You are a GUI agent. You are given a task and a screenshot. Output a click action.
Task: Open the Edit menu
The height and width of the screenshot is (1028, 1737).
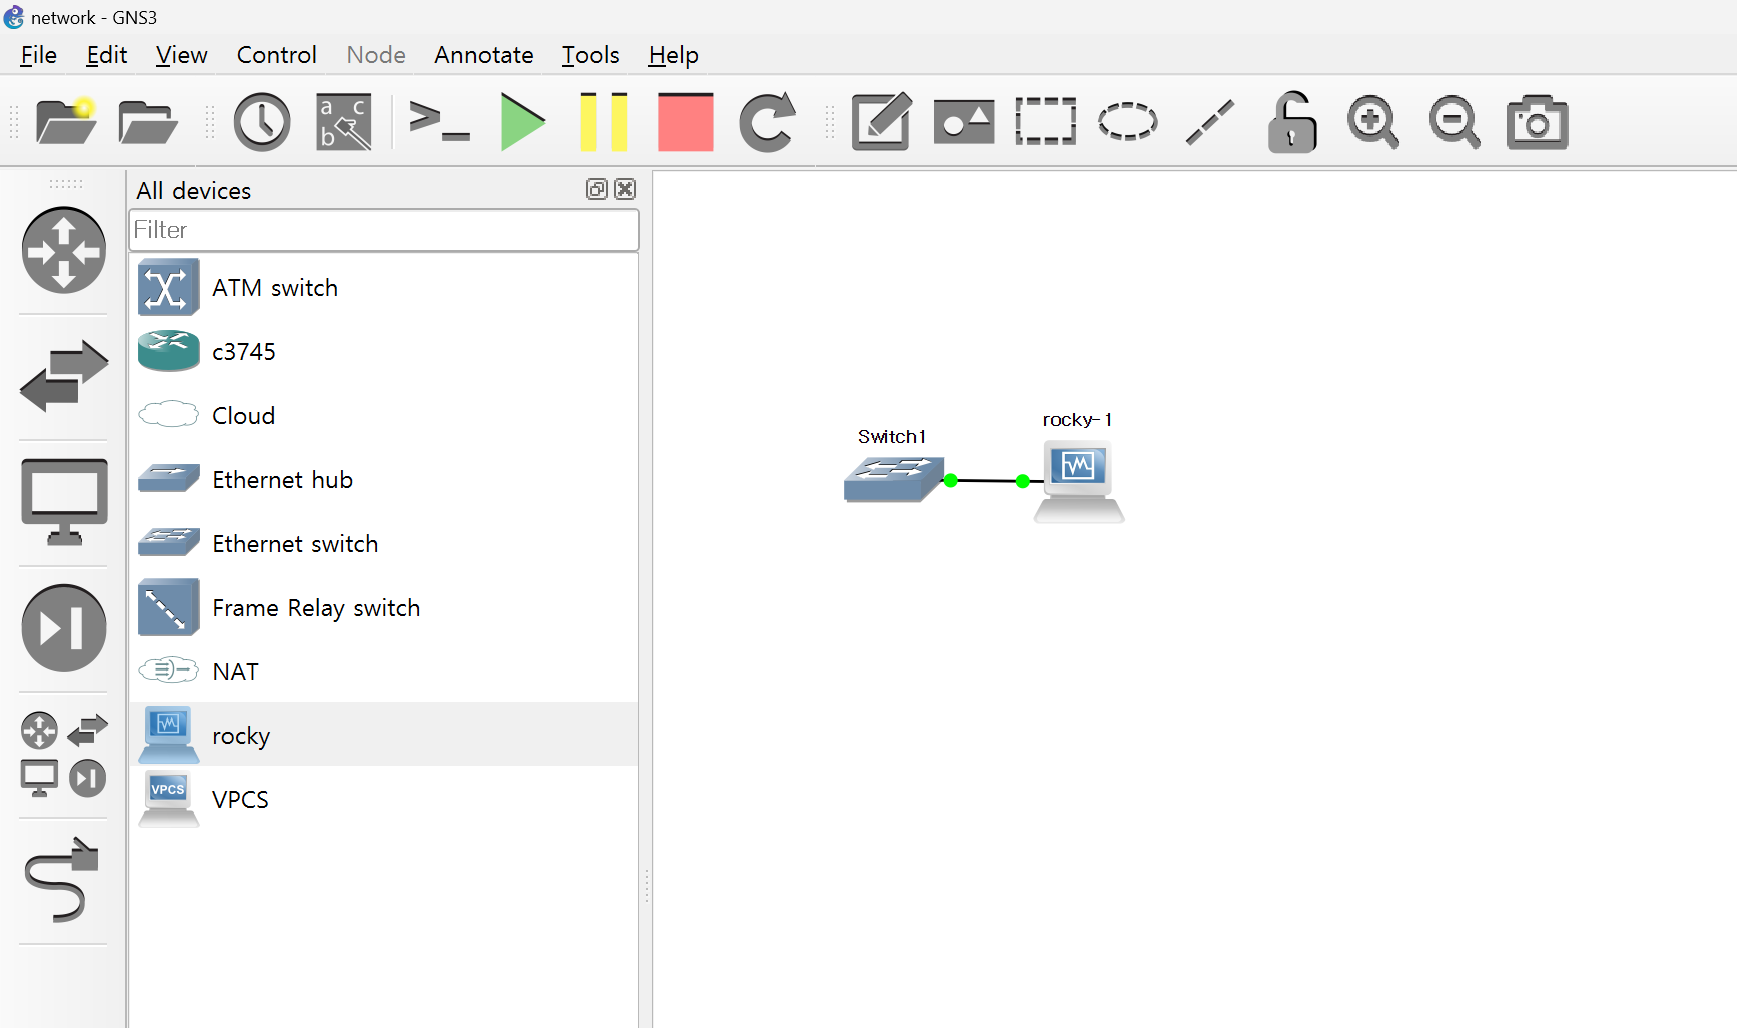[x=107, y=55]
